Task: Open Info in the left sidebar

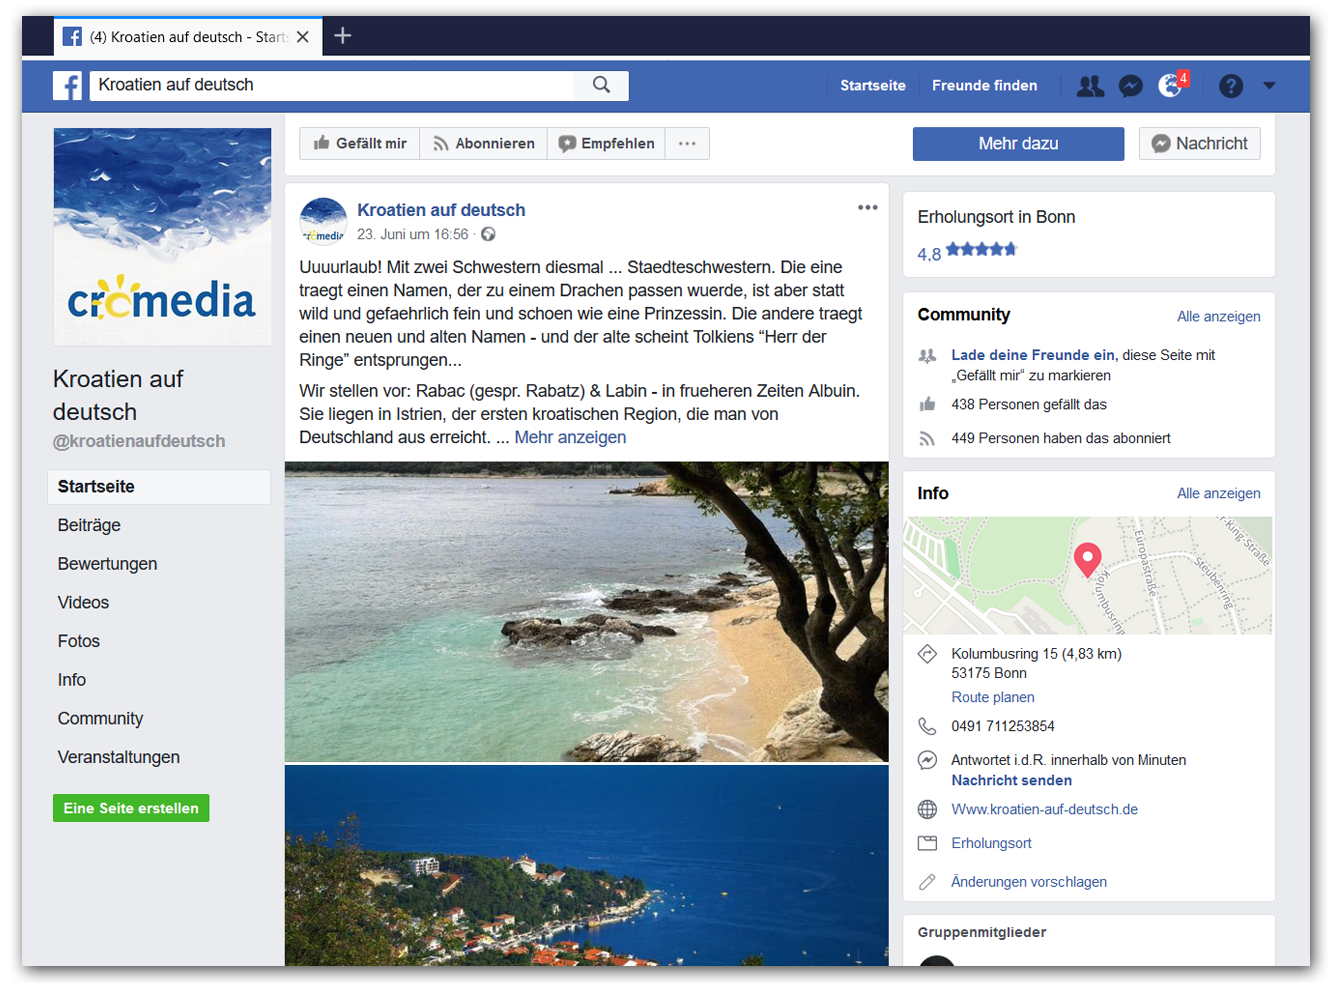Action: [71, 680]
